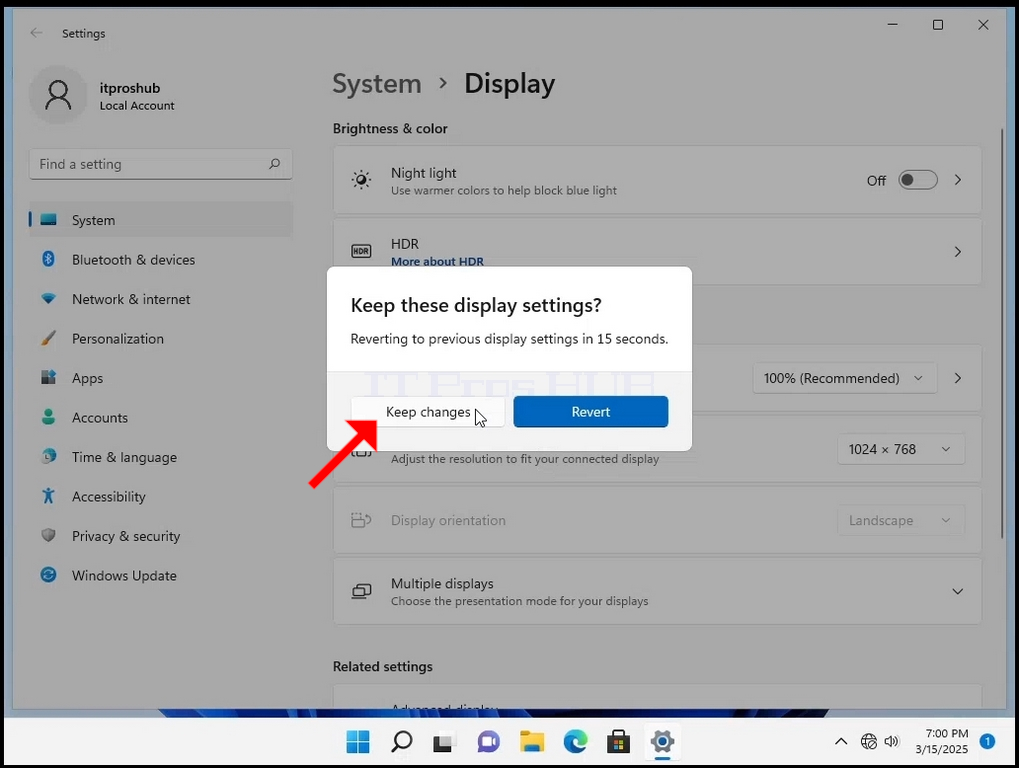Click the volume speaker tray icon
The height and width of the screenshot is (768, 1019).
[x=892, y=741]
